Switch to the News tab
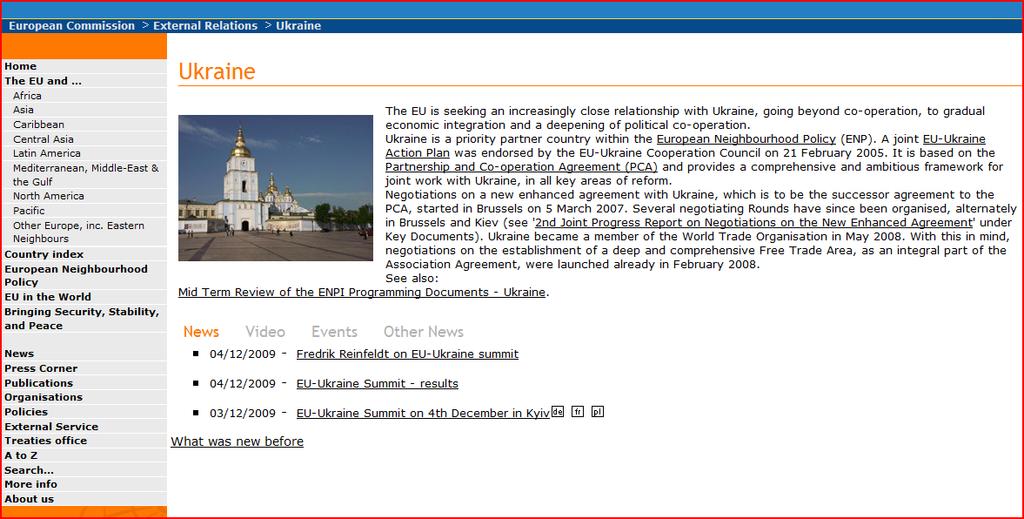 click(x=201, y=332)
